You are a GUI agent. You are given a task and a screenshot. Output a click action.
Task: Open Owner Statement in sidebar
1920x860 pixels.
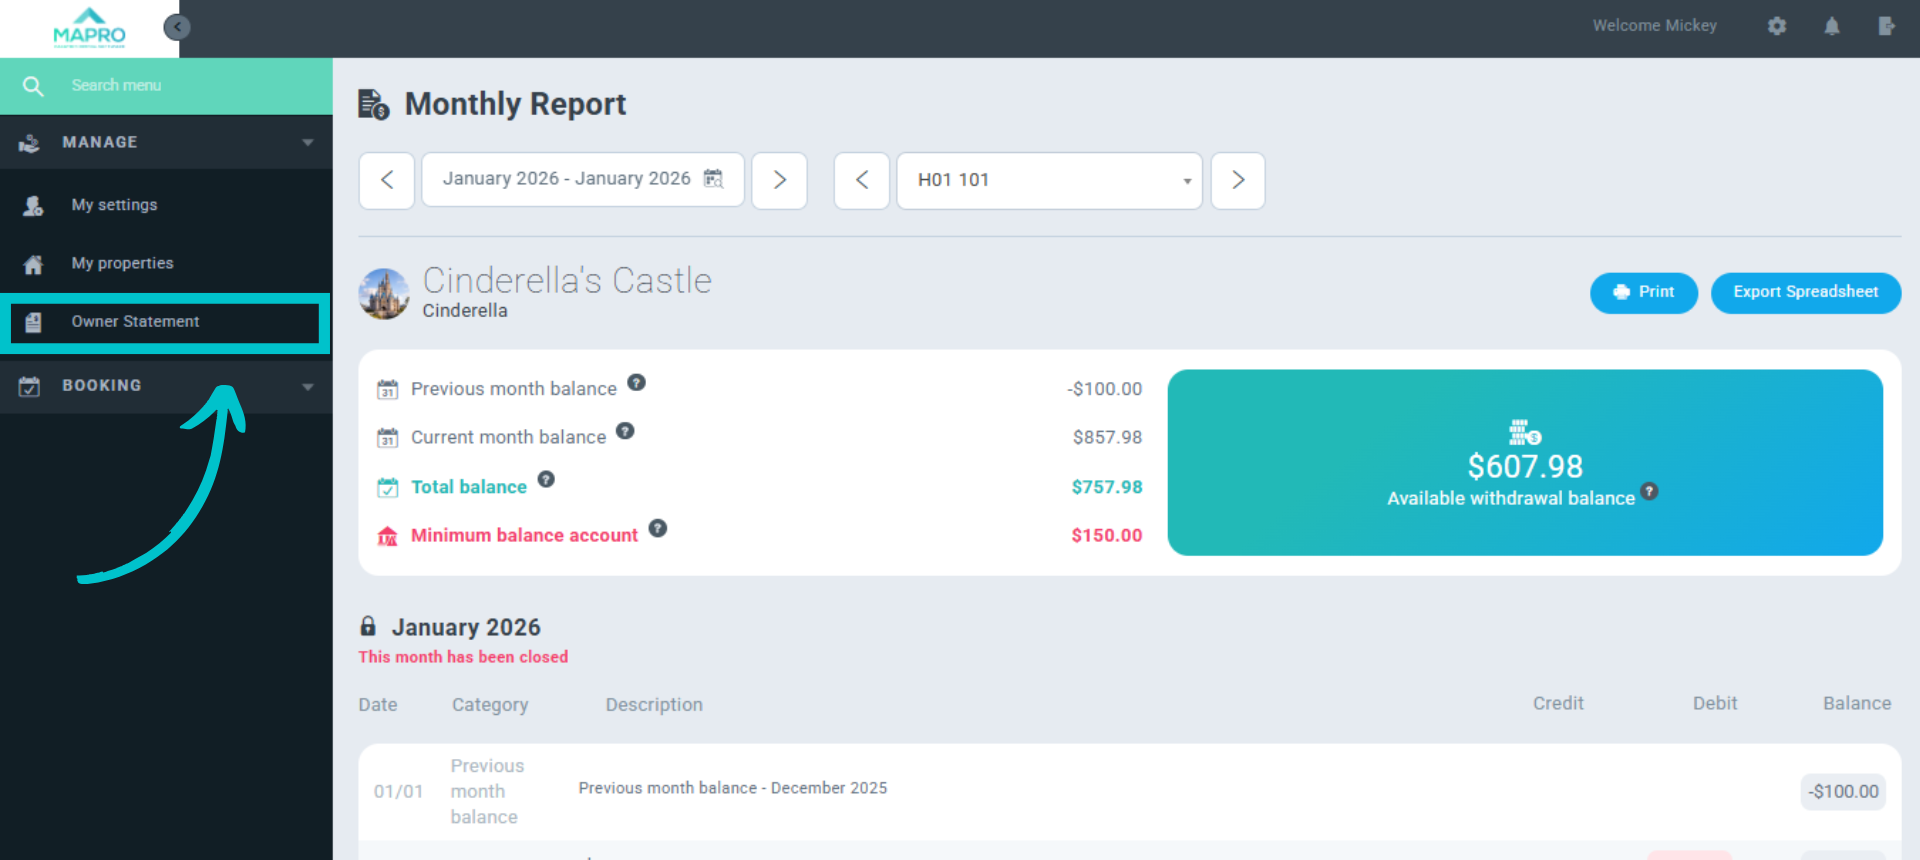tap(136, 322)
